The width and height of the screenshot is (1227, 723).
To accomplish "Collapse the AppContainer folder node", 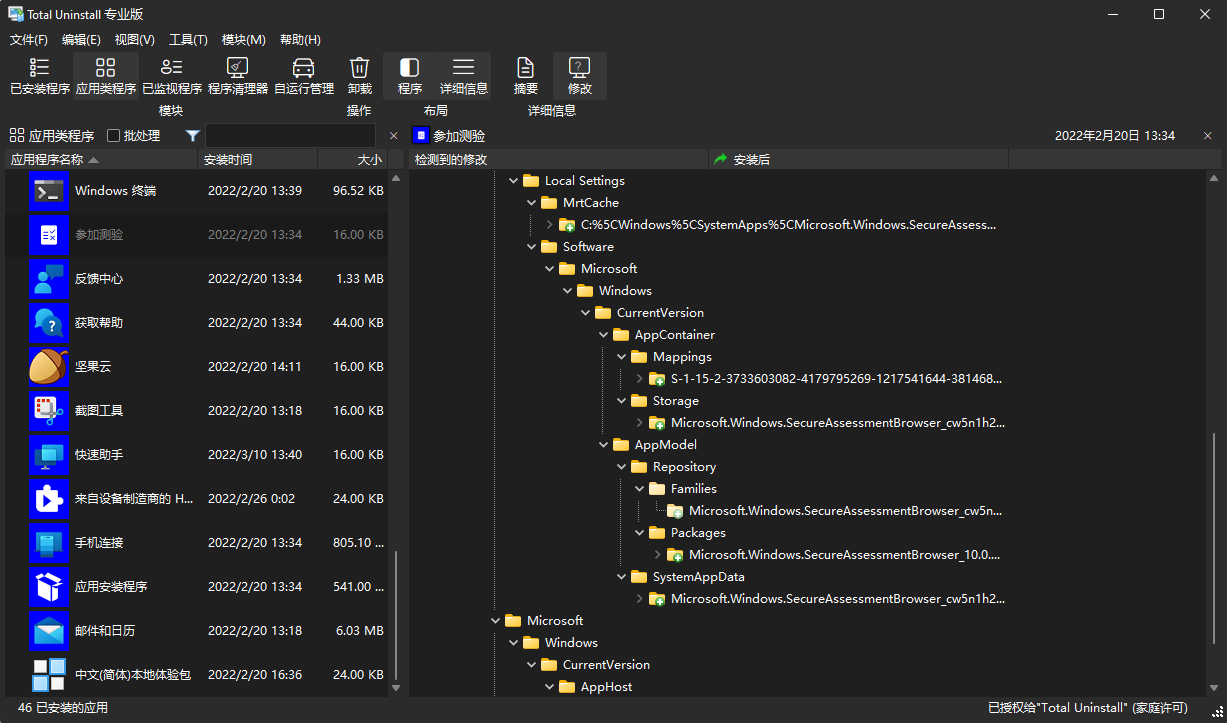I will [x=604, y=335].
